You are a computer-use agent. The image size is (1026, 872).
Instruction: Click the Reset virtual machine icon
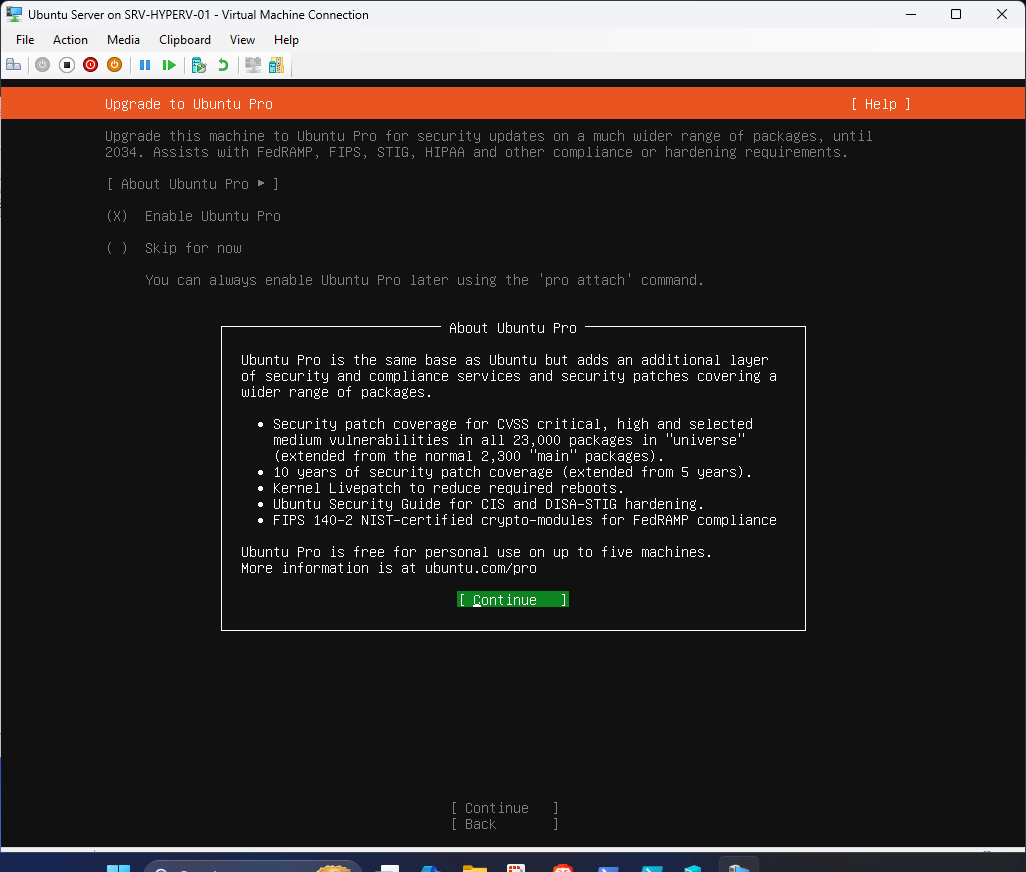tap(169, 64)
